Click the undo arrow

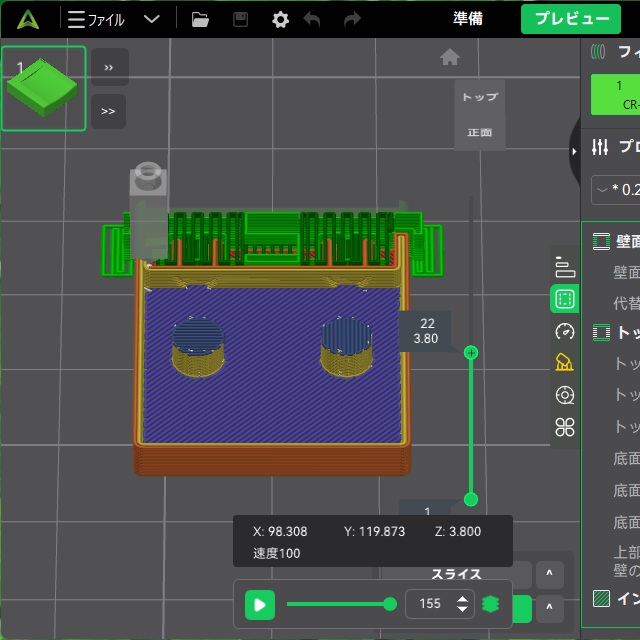312,19
